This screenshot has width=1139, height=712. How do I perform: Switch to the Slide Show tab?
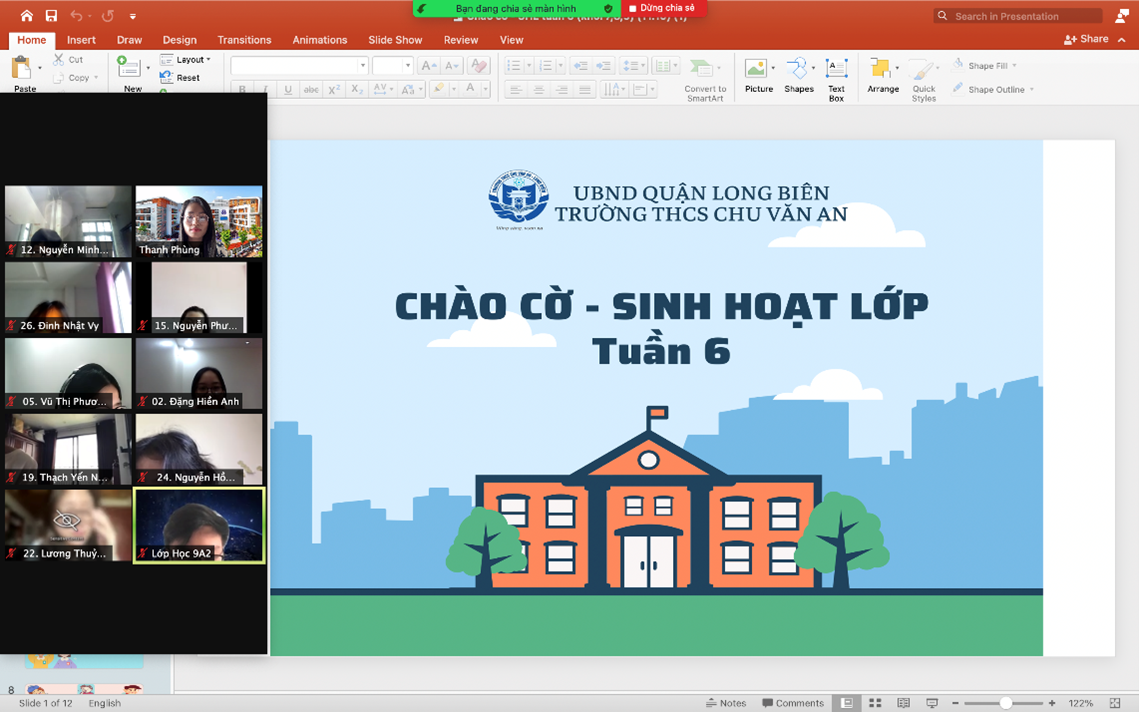coord(395,40)
